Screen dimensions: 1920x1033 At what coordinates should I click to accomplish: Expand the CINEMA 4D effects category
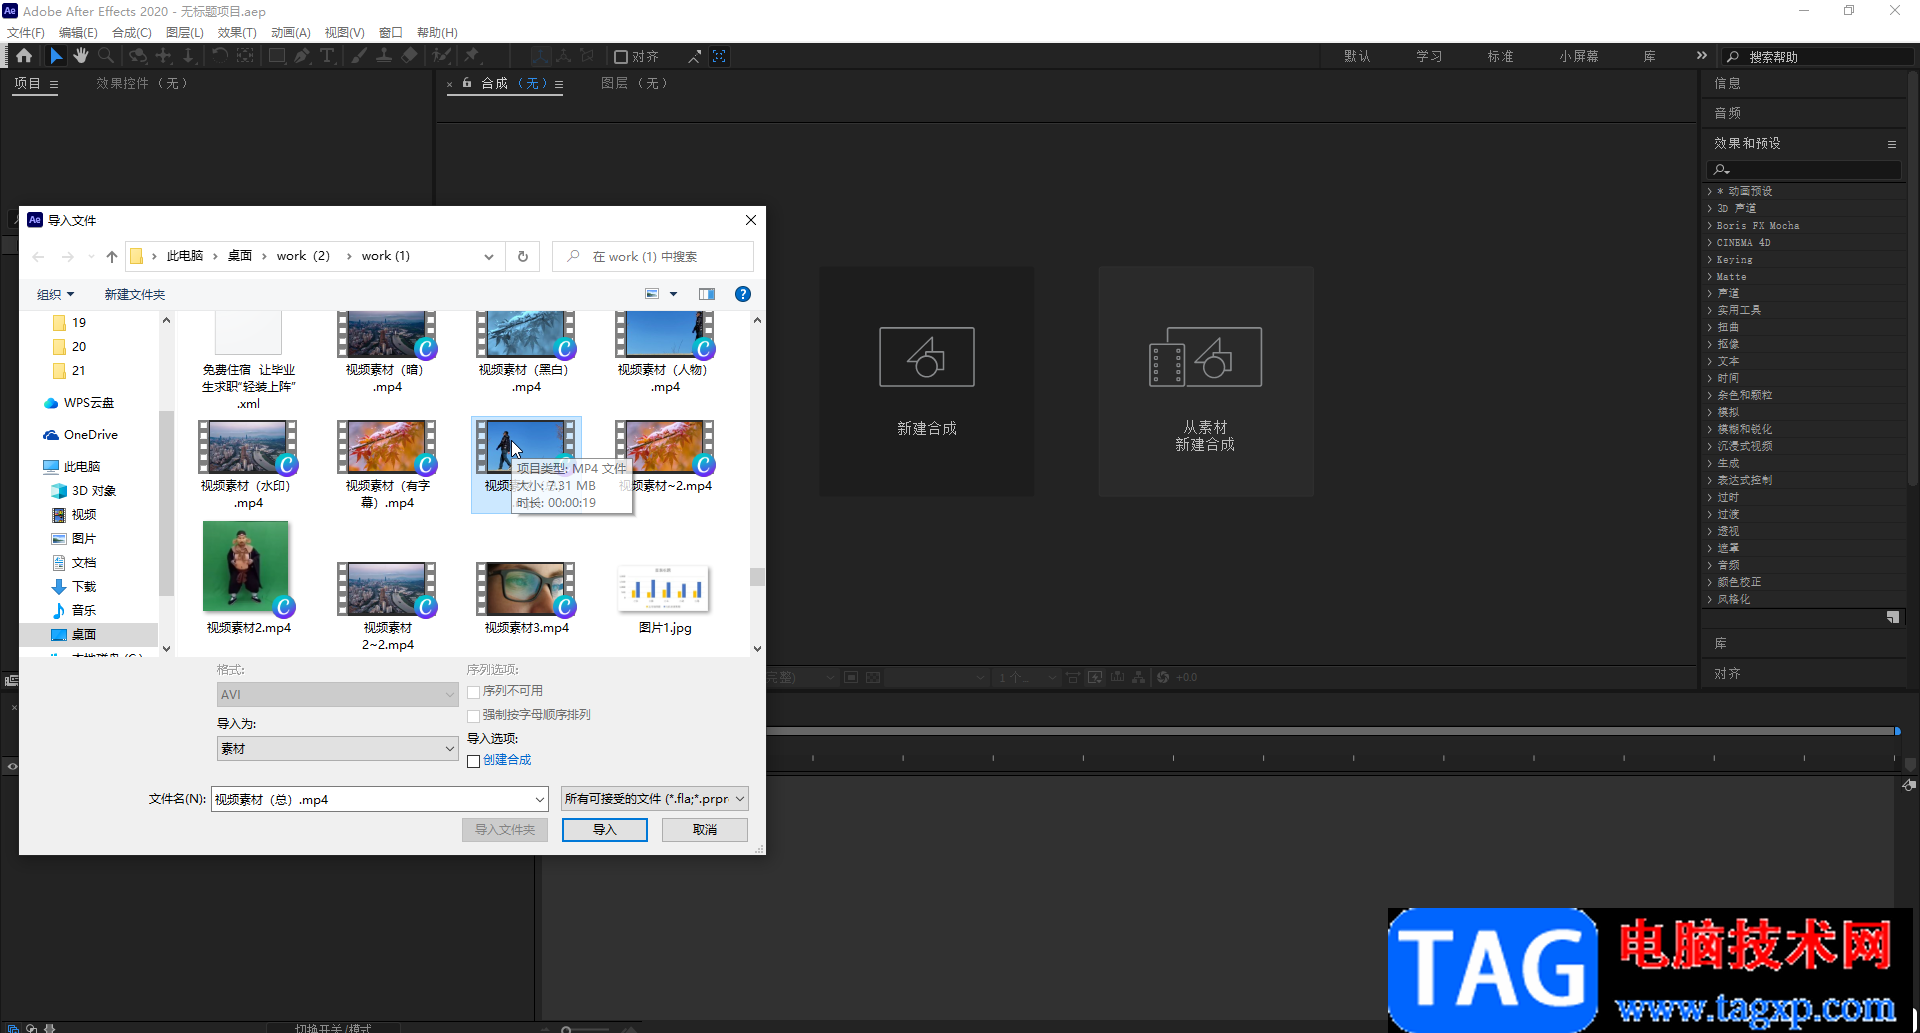click(1710, 242)
